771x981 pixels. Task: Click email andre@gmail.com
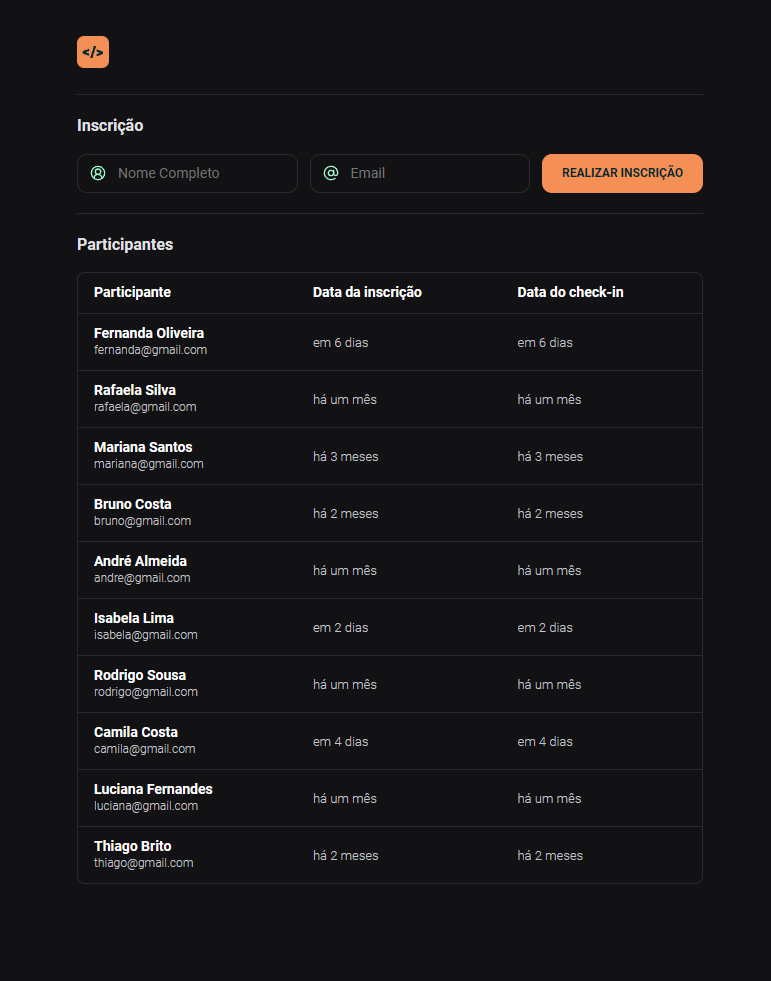click(x=142, y=577)
